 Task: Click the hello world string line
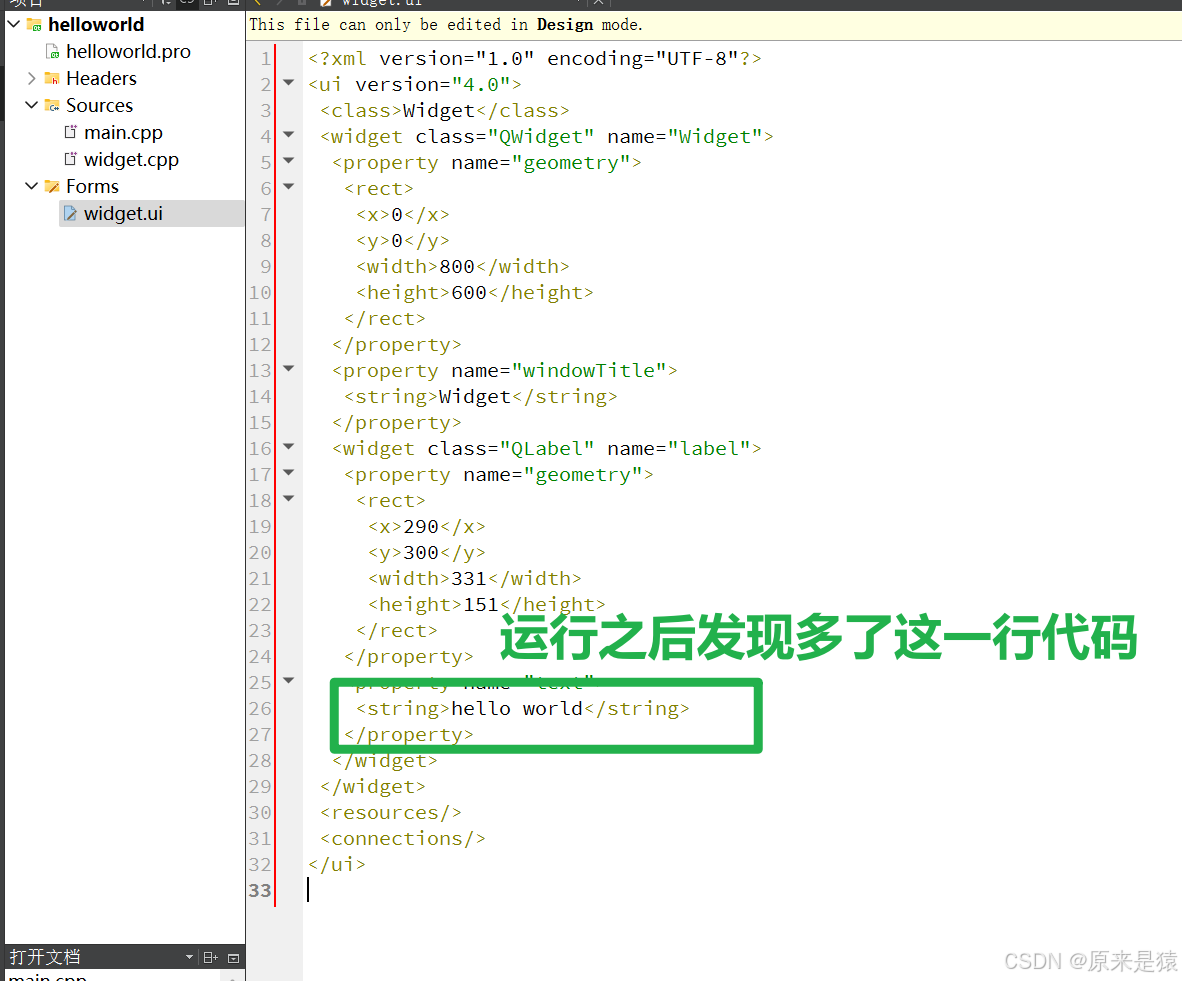(x=522, y=709)
